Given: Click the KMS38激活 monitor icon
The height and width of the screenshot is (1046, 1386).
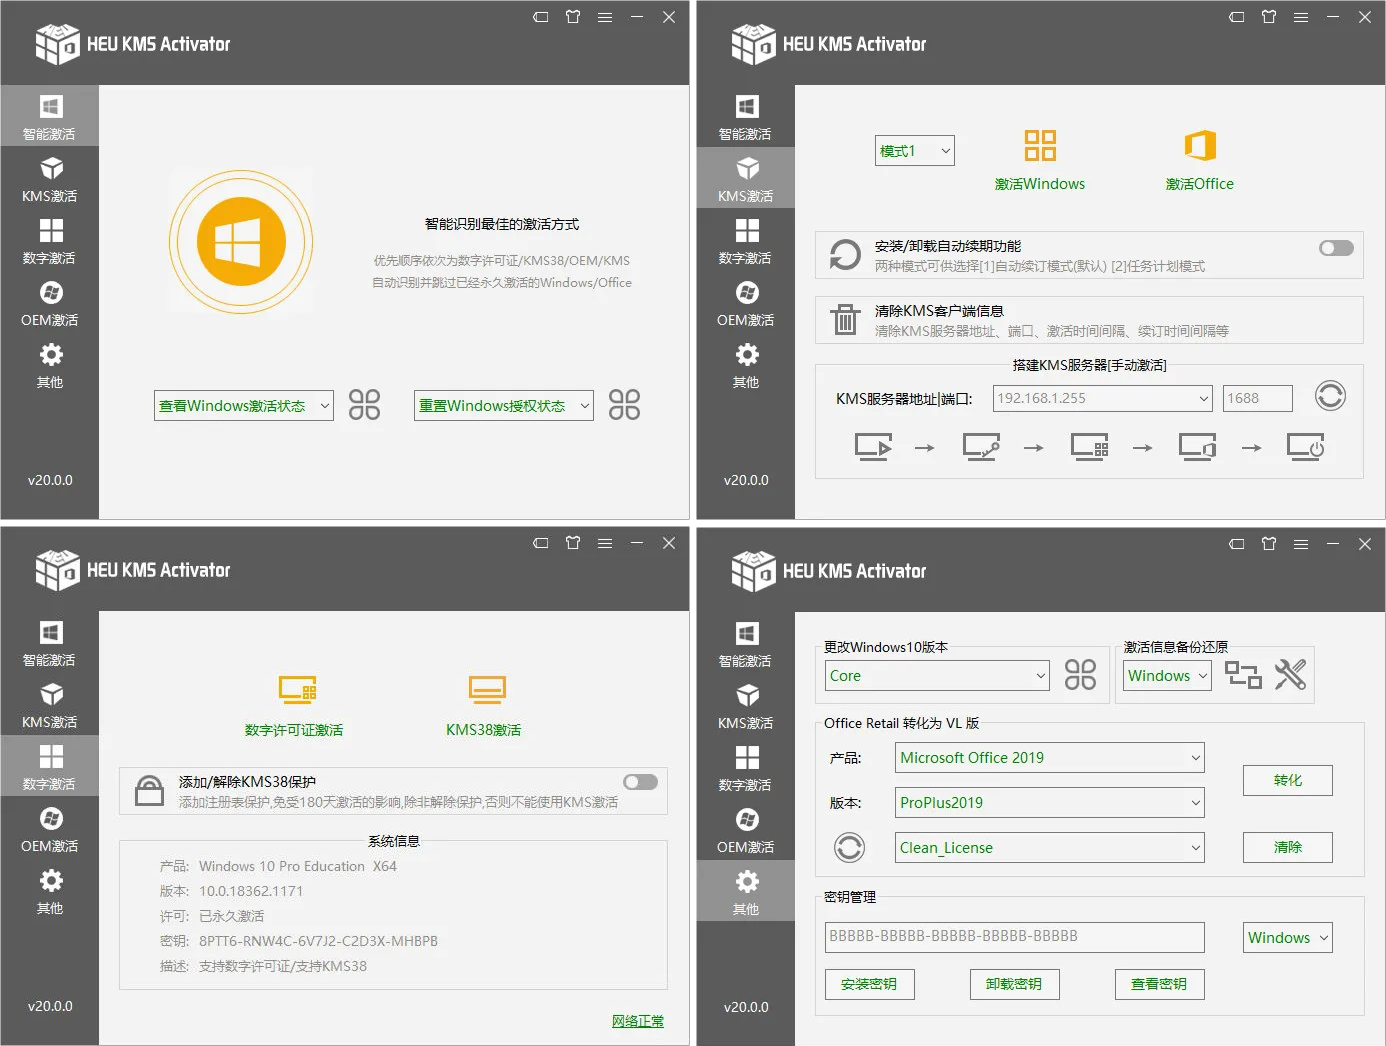Looking at the screenshot, I should point(487,690).
